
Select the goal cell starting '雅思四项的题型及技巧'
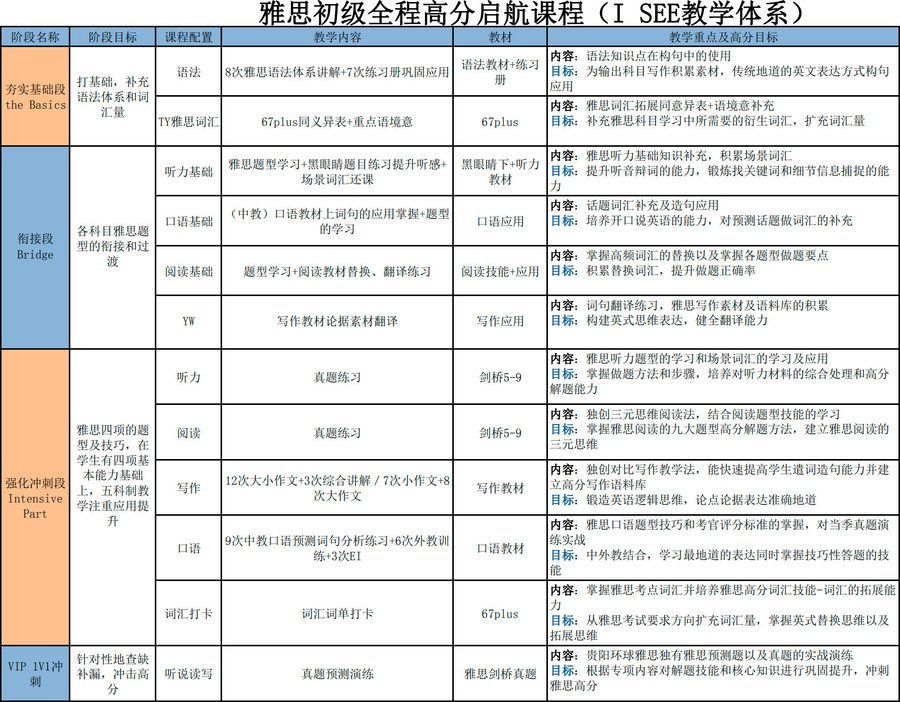(112, 497)
